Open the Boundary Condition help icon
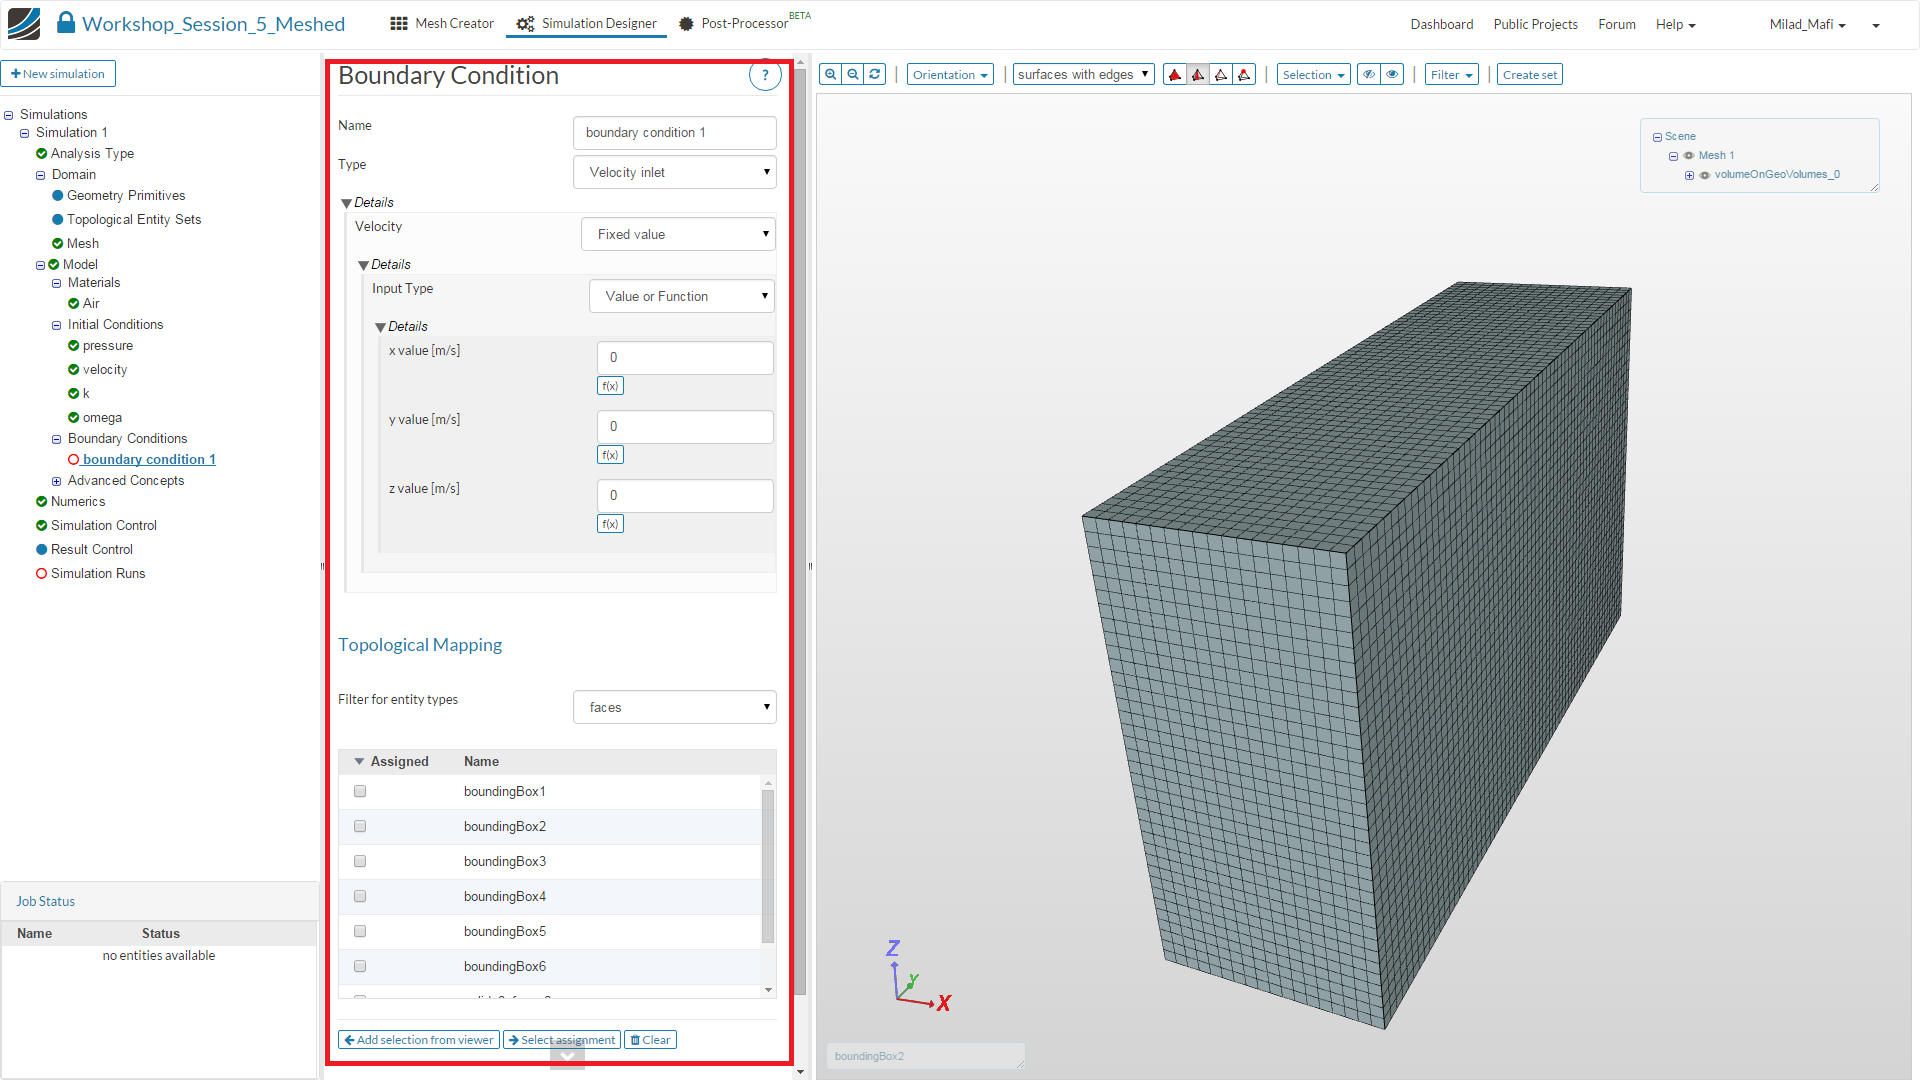Image resolution: width=1920 pixels, height=1080 pixels. [x=765, y=75]
